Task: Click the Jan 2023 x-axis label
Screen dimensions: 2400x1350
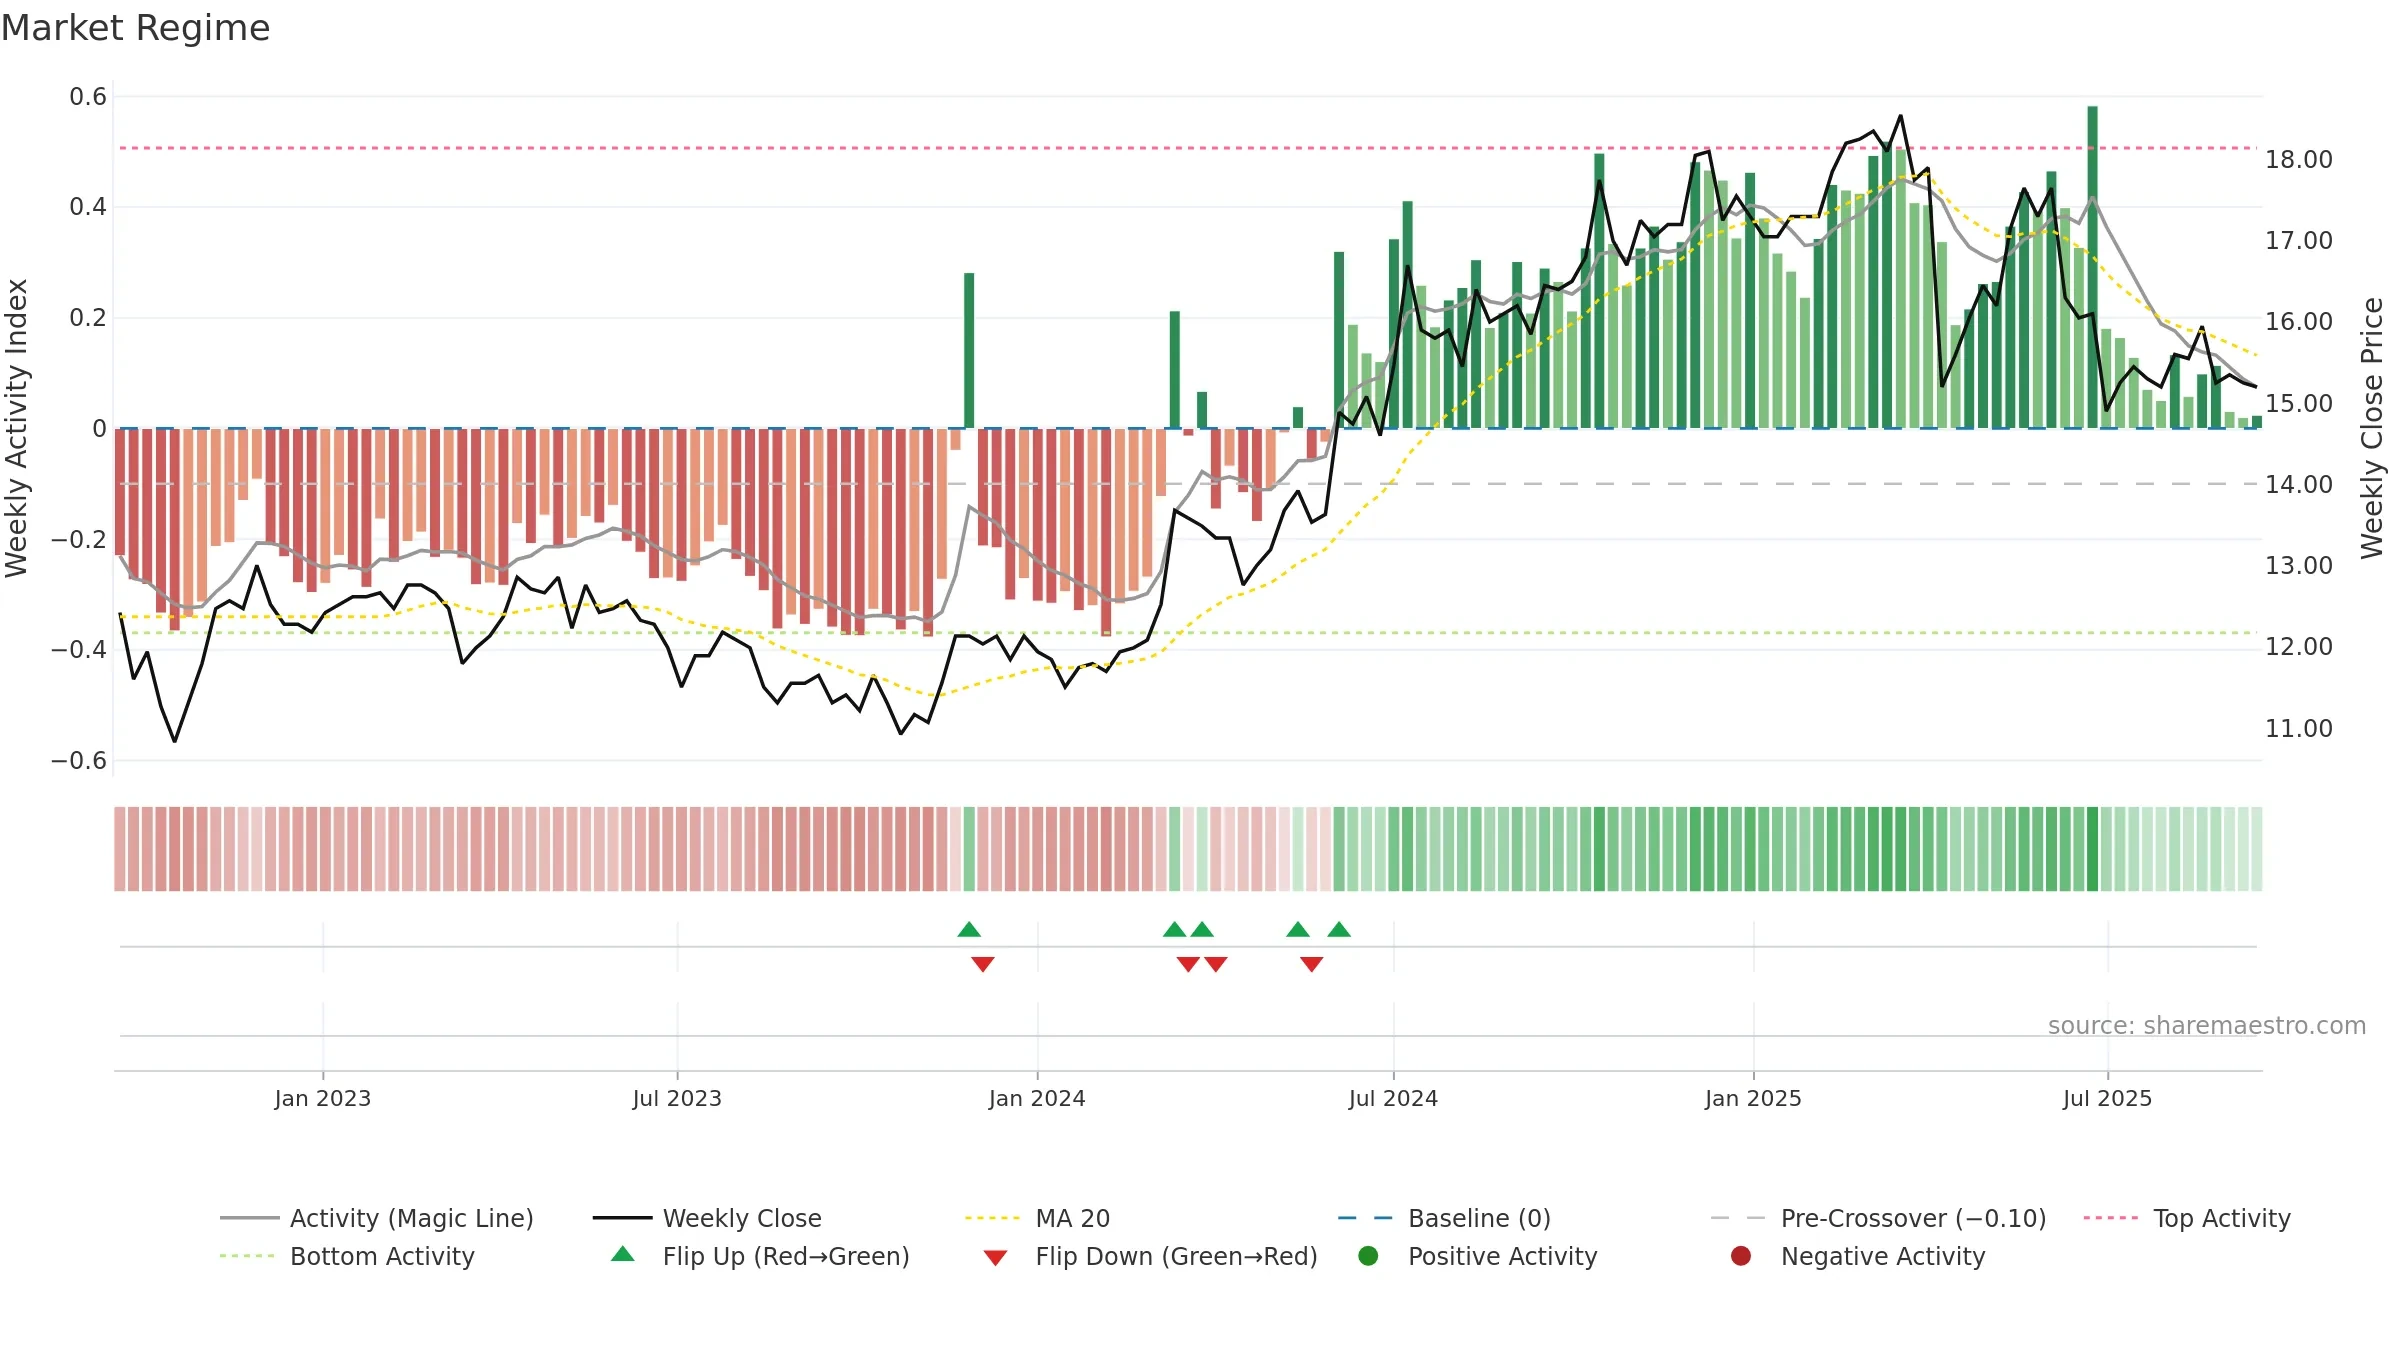Action: coord(323,1099)
